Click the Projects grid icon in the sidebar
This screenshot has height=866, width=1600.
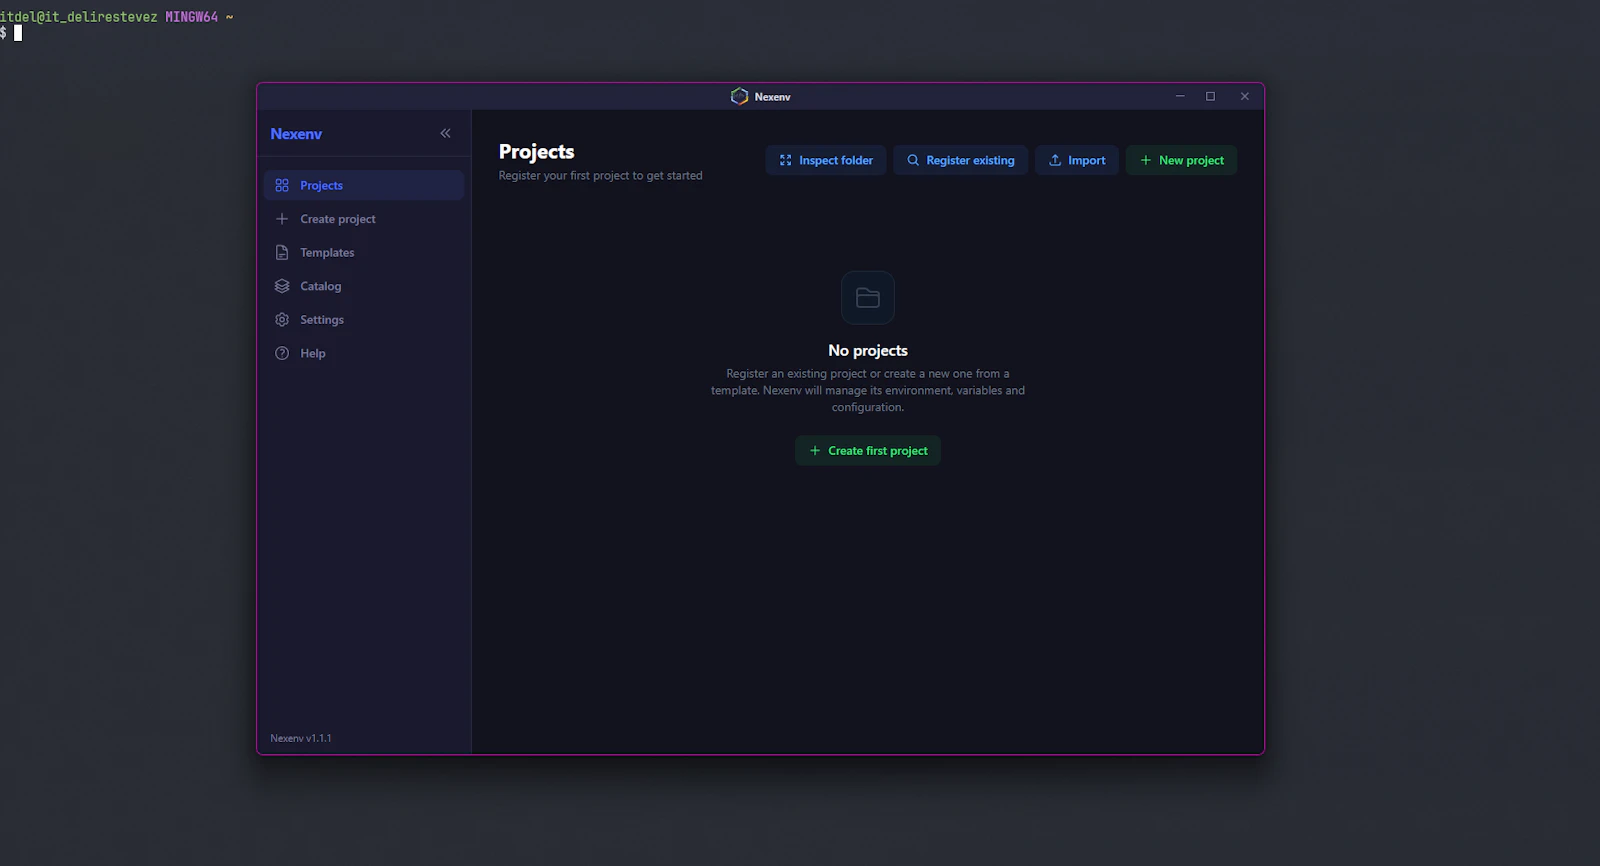(282, 185)
